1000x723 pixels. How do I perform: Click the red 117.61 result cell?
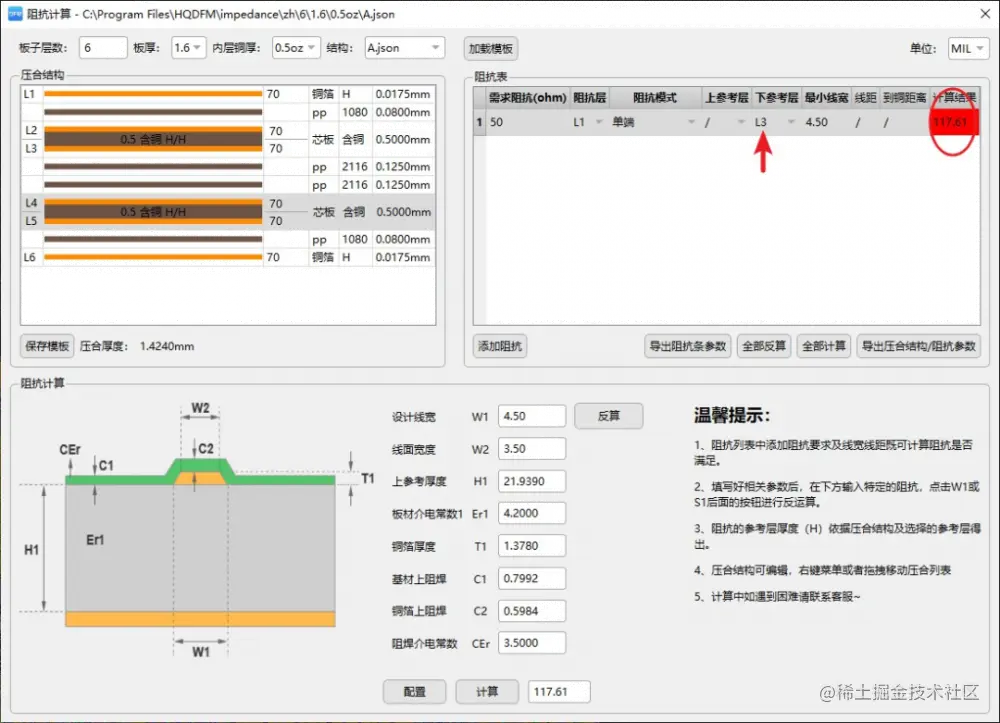click(953, 122)
